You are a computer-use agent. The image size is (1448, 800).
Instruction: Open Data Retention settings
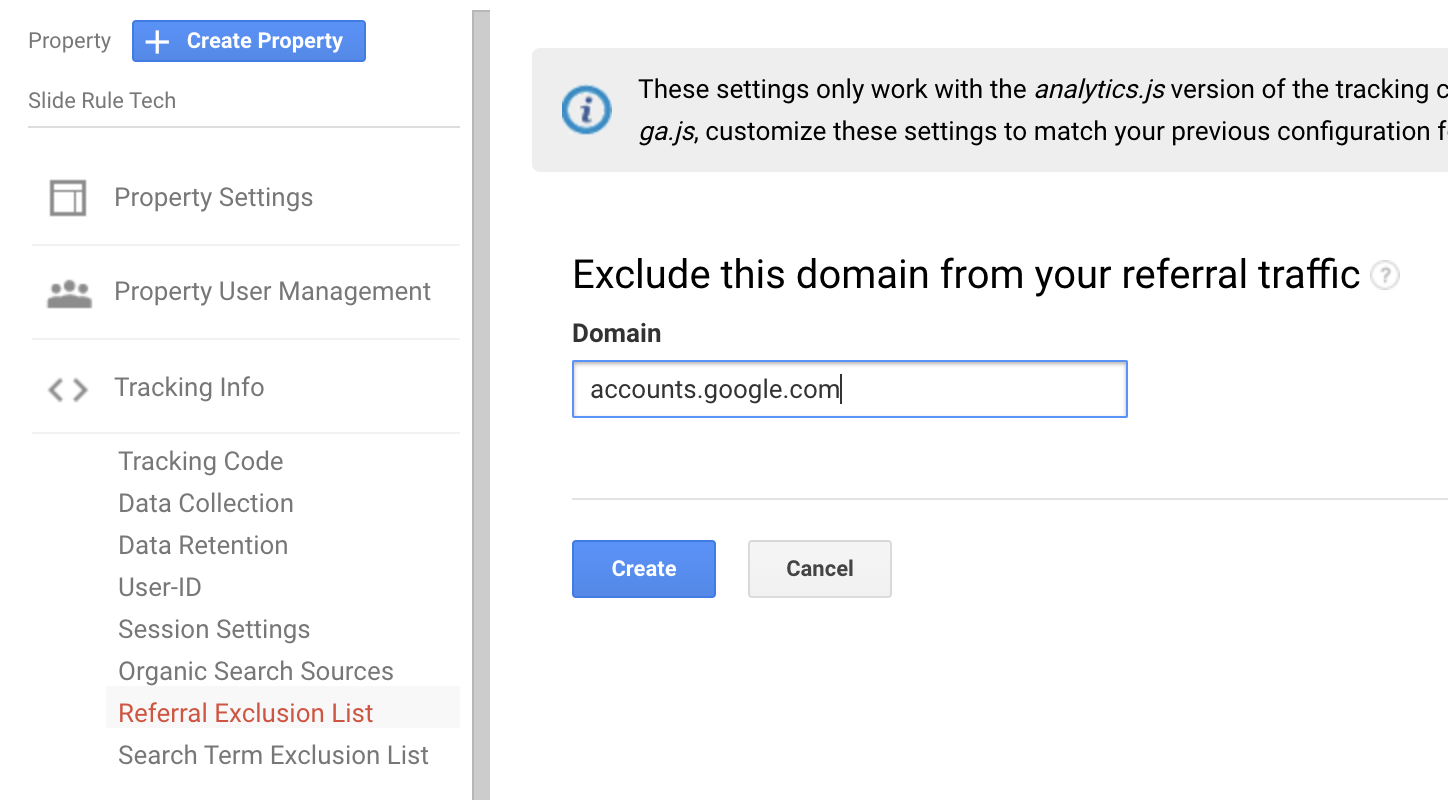pyautogui.click(x=203, y=545)
